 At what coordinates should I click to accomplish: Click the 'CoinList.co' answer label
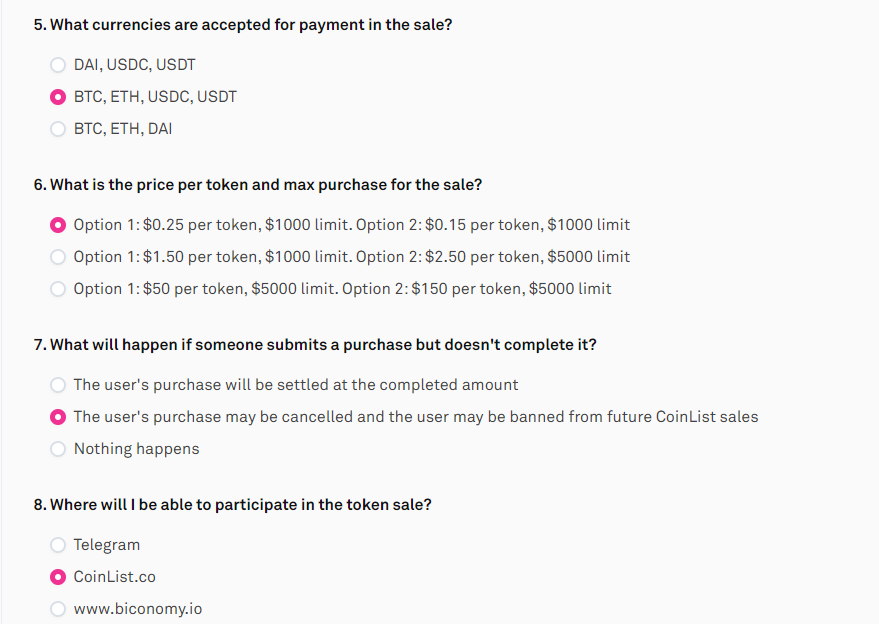coord(114,577)
